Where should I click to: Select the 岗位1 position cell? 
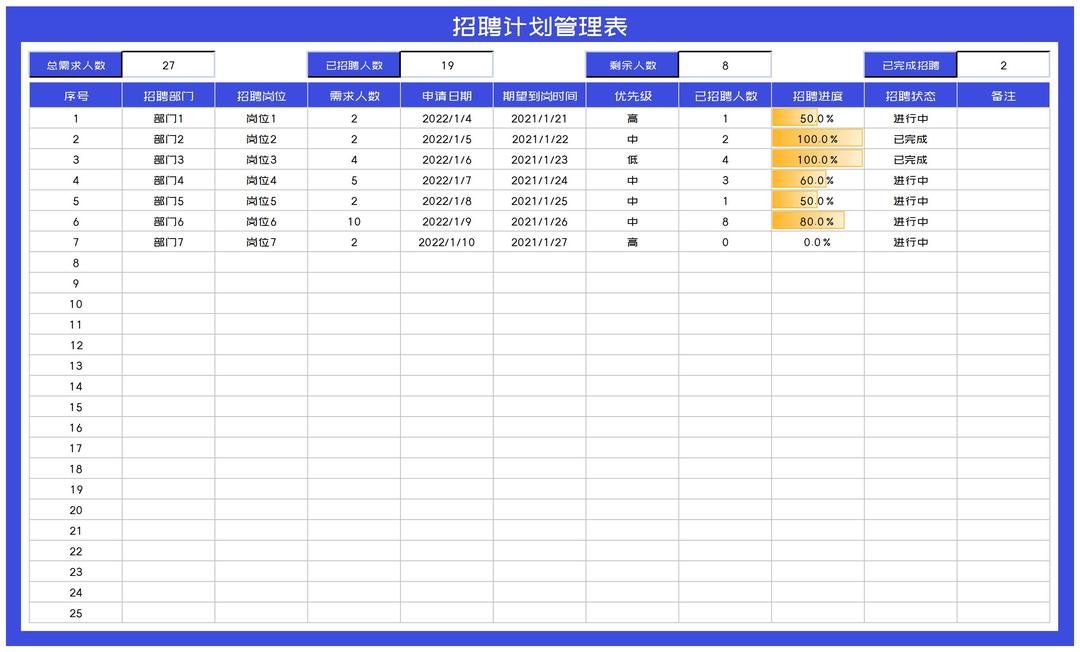point(261,118)
